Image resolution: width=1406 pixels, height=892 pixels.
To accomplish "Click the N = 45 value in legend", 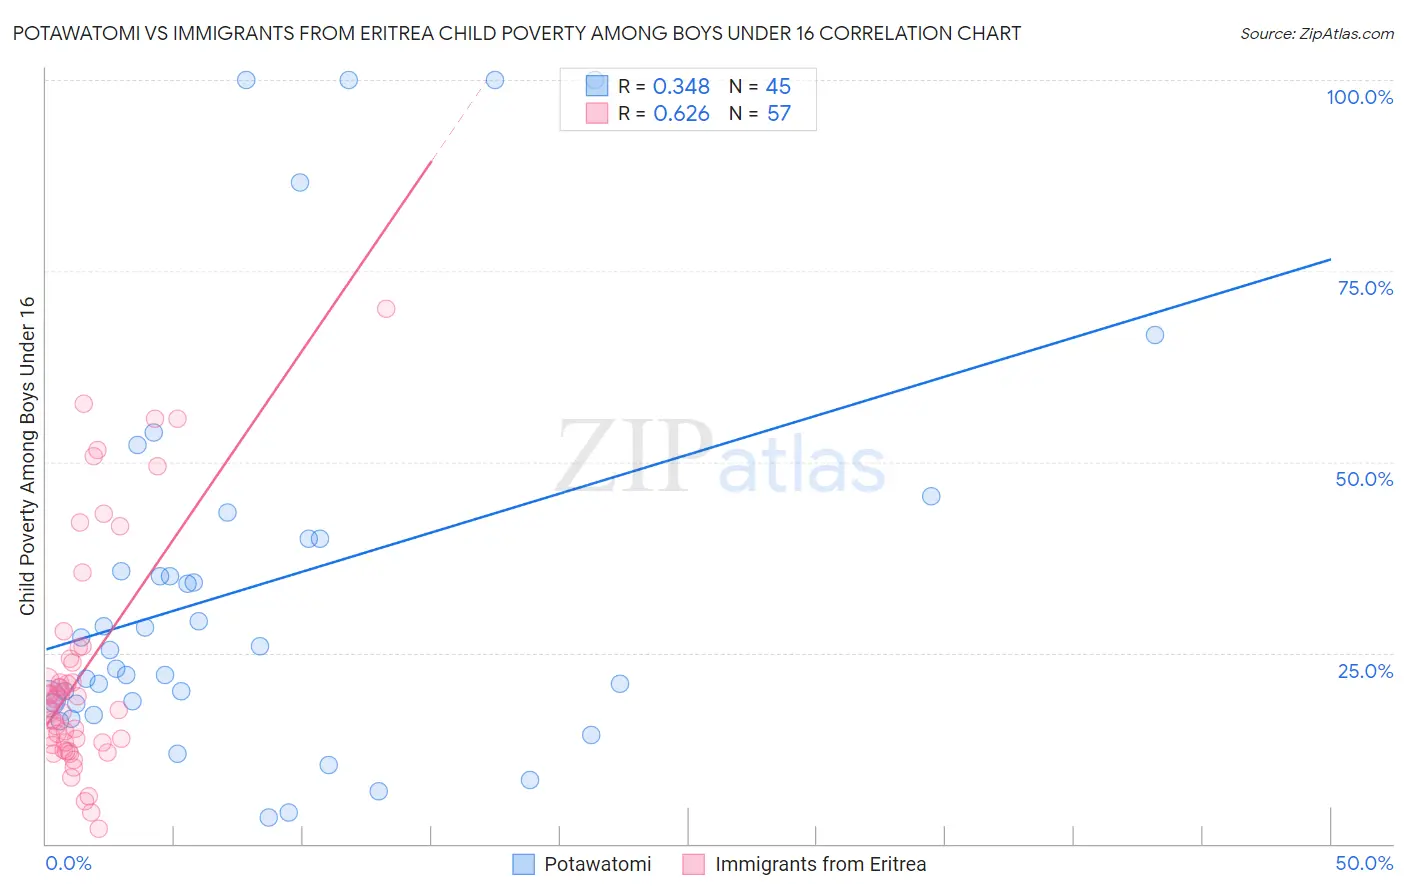I will 760,86.
